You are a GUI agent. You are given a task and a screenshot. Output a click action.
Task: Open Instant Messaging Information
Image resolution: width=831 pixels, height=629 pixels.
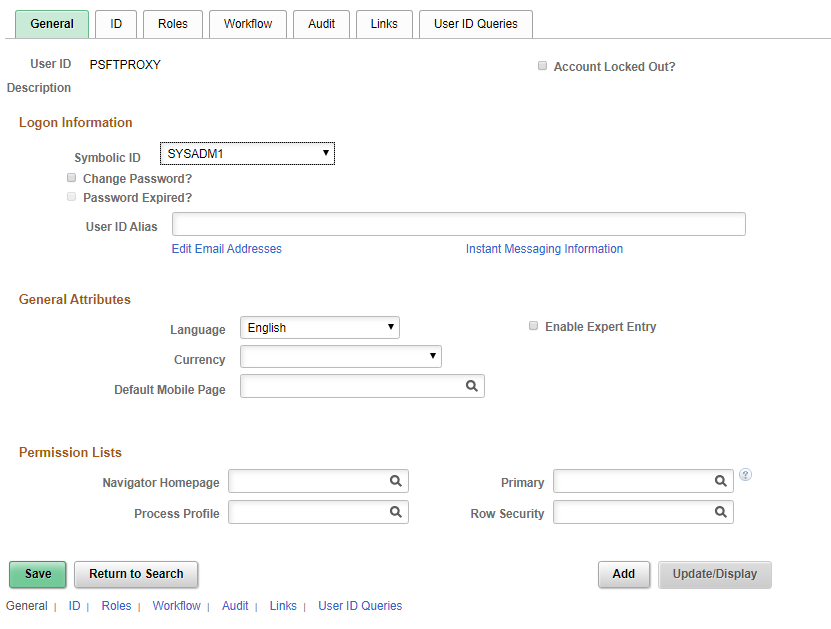[544, 248]
